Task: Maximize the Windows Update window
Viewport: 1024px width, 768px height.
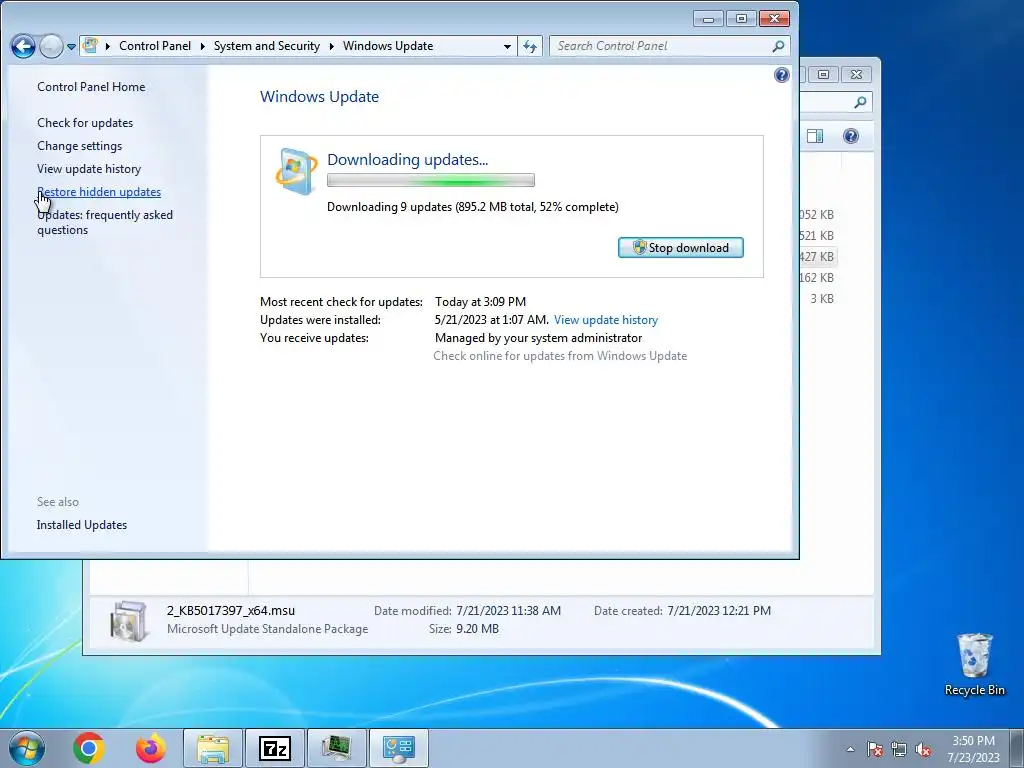Action: click(741, 19)
